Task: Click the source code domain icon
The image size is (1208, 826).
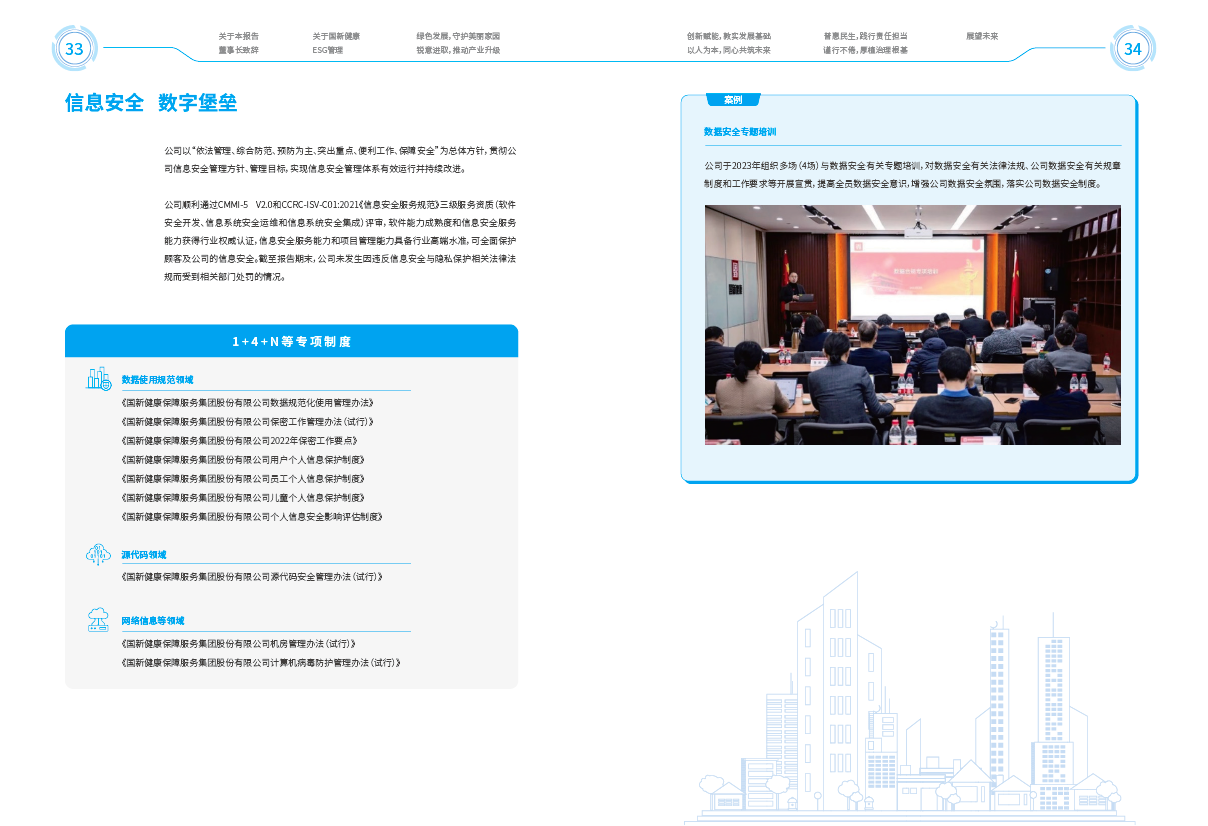Action: tap(98, 554)
